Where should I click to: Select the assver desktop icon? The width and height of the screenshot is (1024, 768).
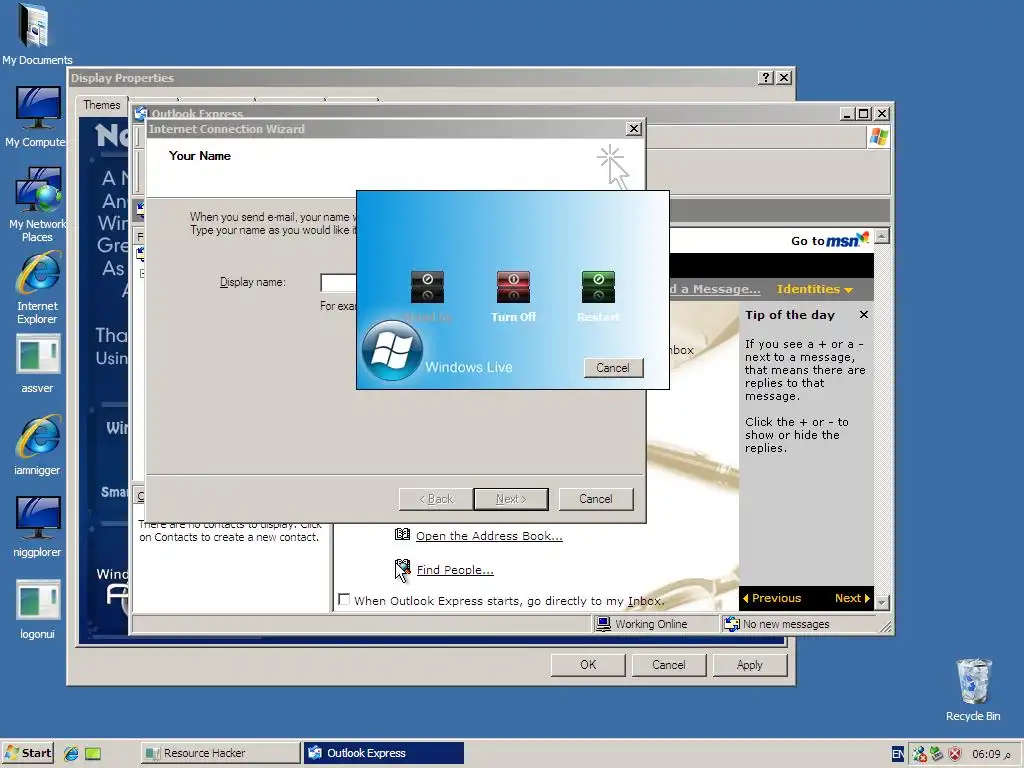[37, 364]
